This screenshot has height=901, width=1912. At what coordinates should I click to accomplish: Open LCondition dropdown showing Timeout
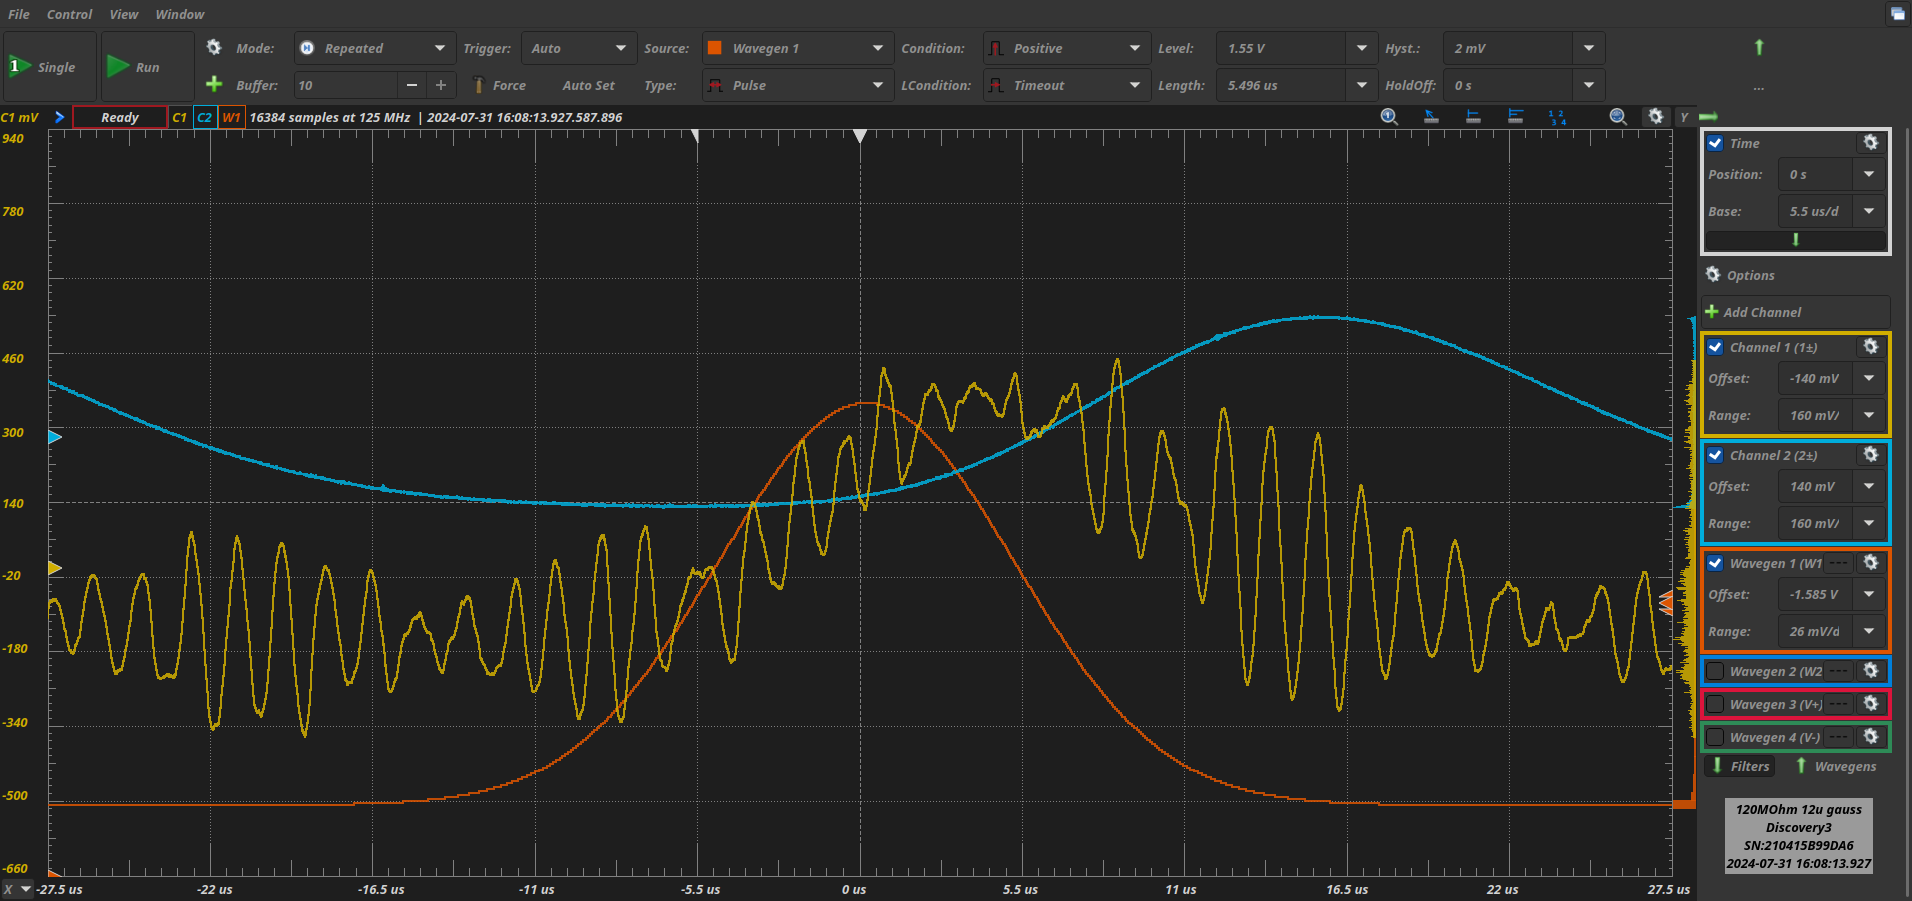click(1066, 85)
